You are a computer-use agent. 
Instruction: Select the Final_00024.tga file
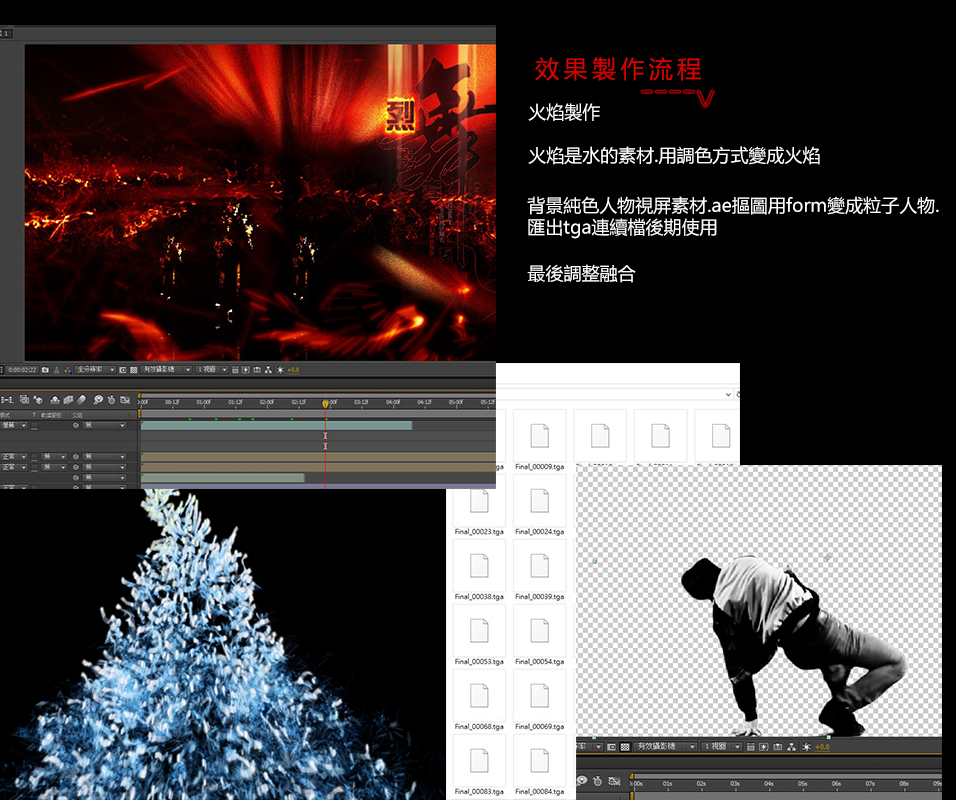point(540,505)
